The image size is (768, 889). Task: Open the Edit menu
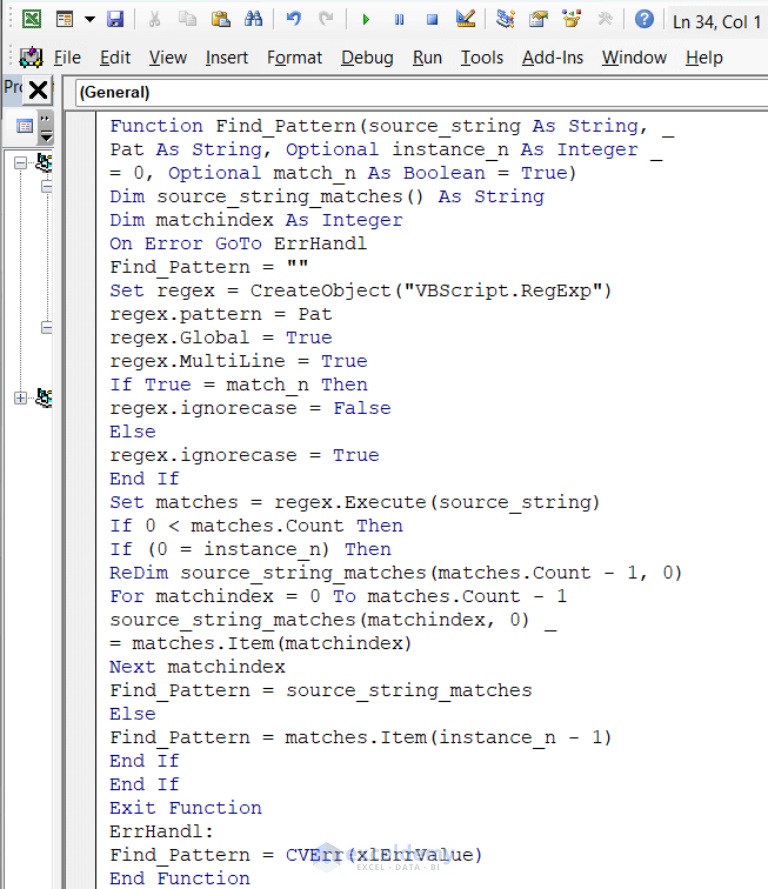115,57
